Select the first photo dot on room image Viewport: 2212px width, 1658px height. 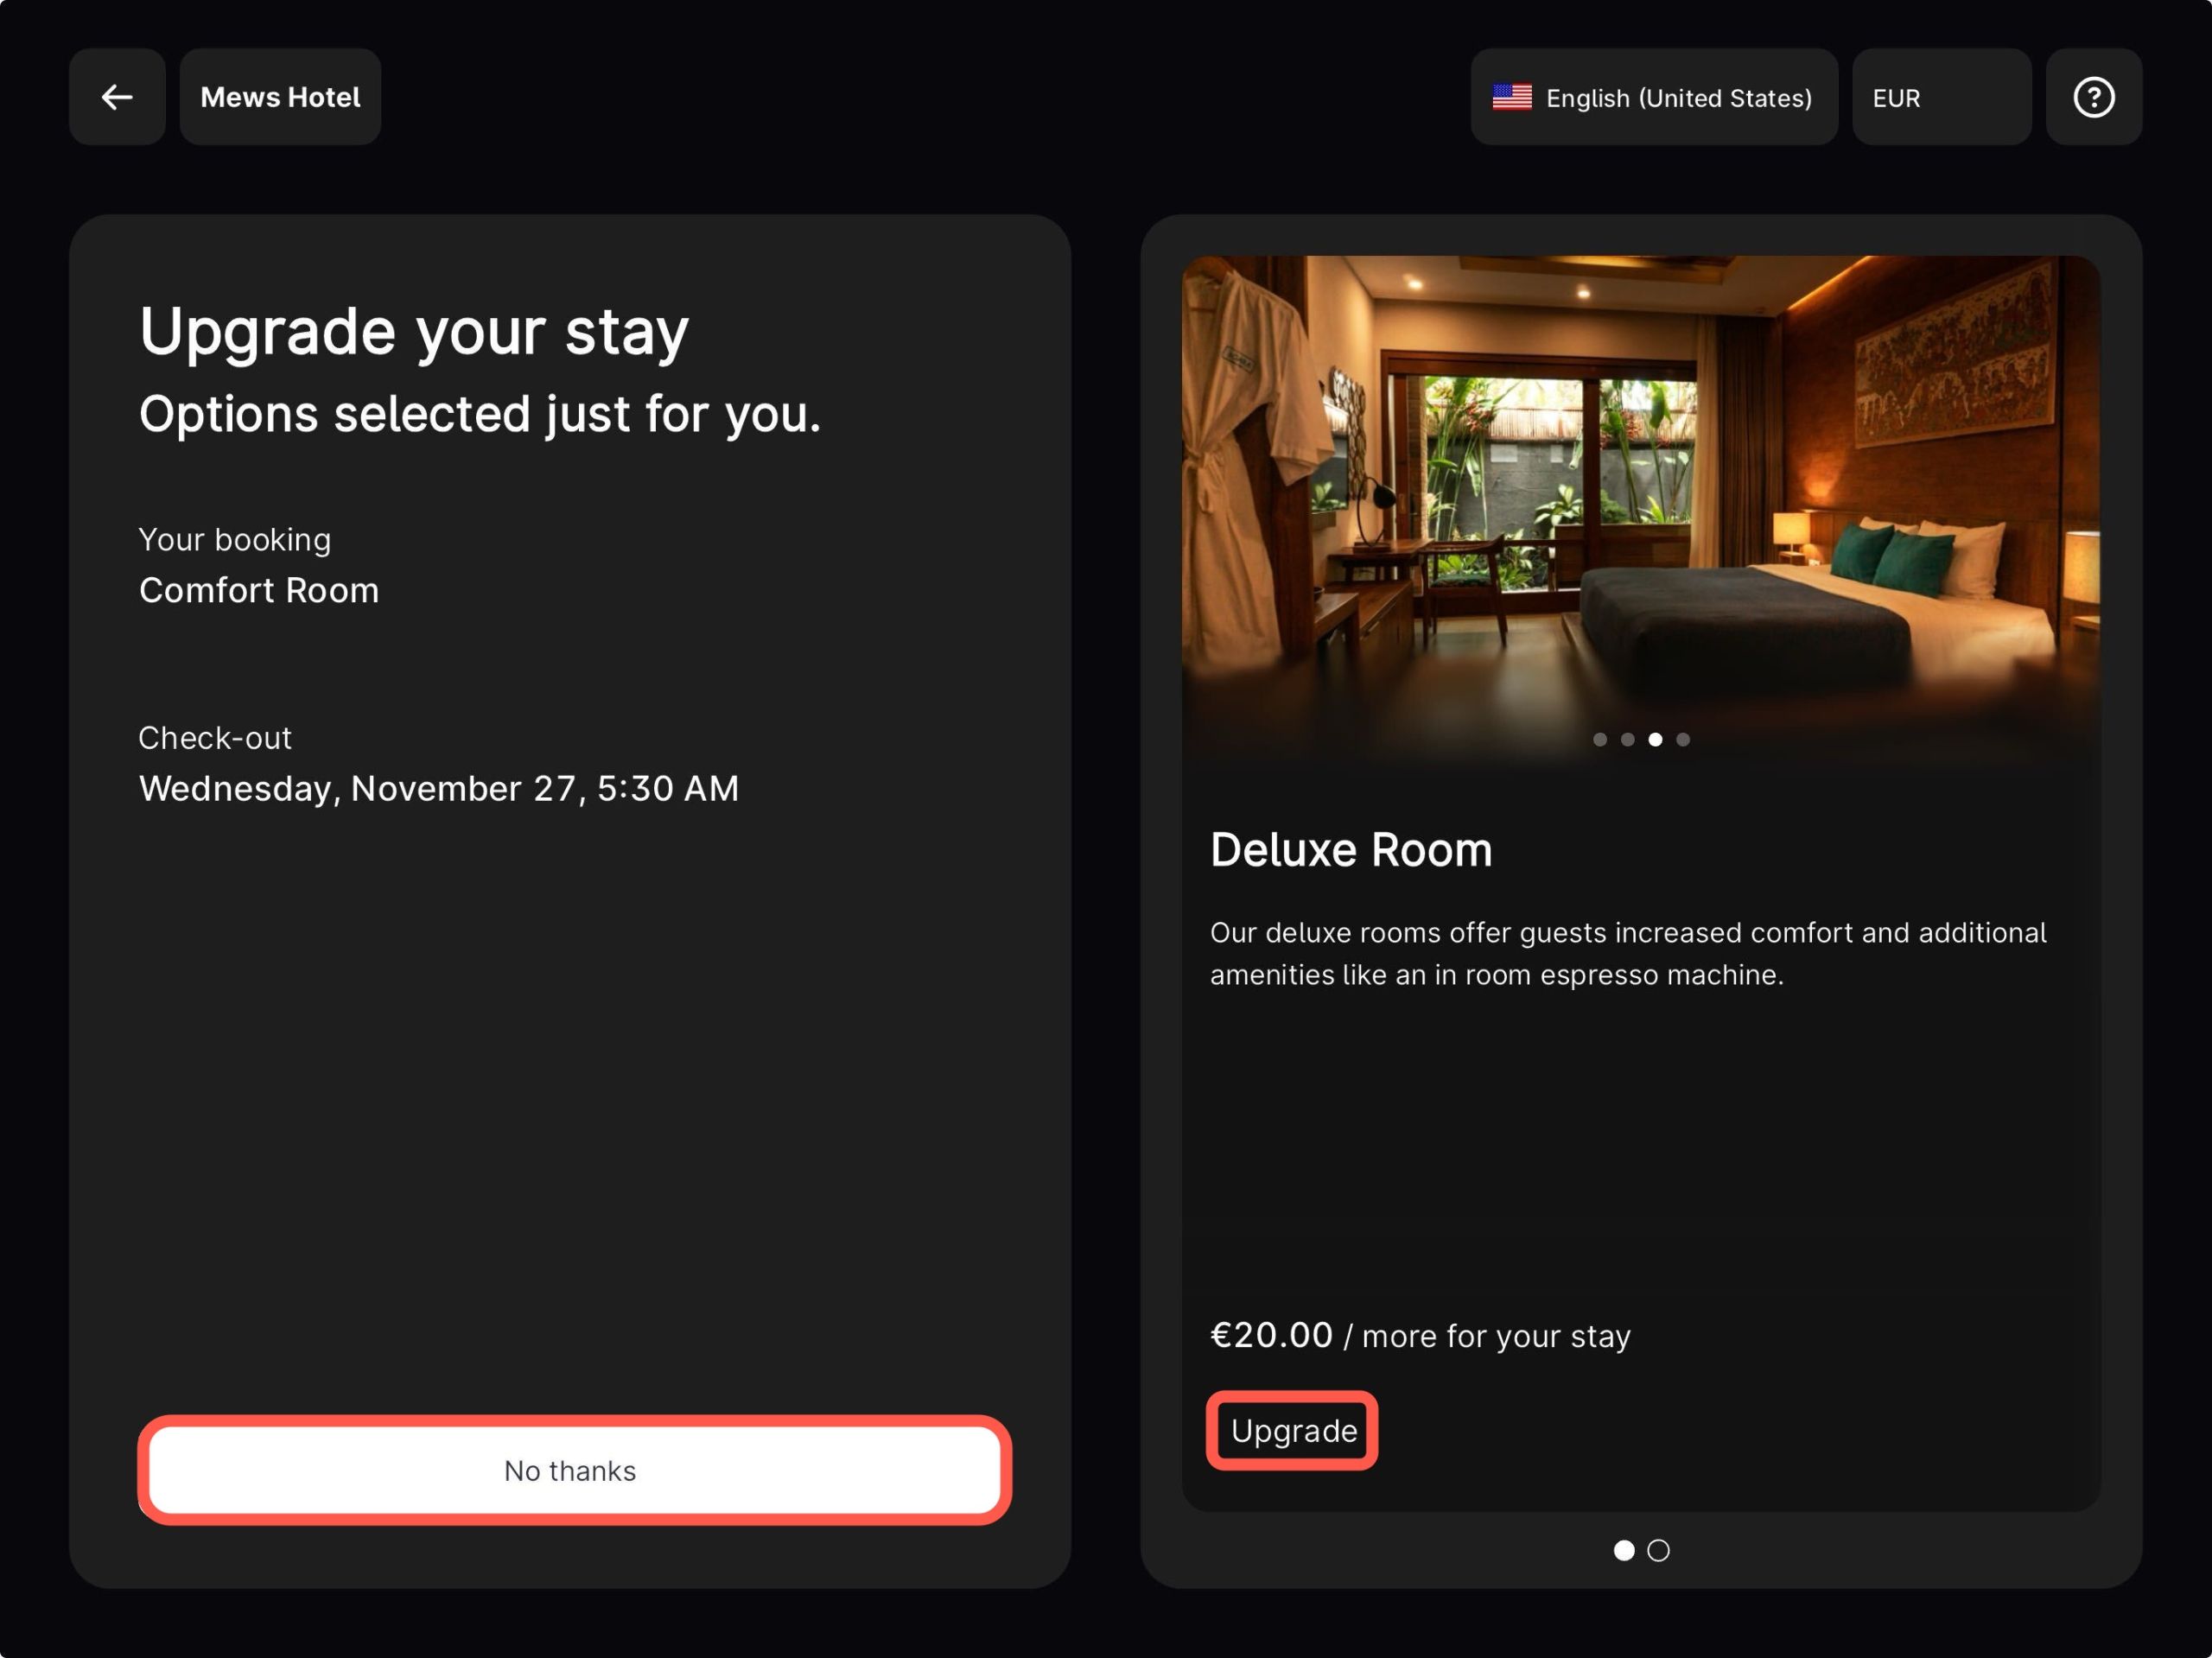click(1600, 740)
